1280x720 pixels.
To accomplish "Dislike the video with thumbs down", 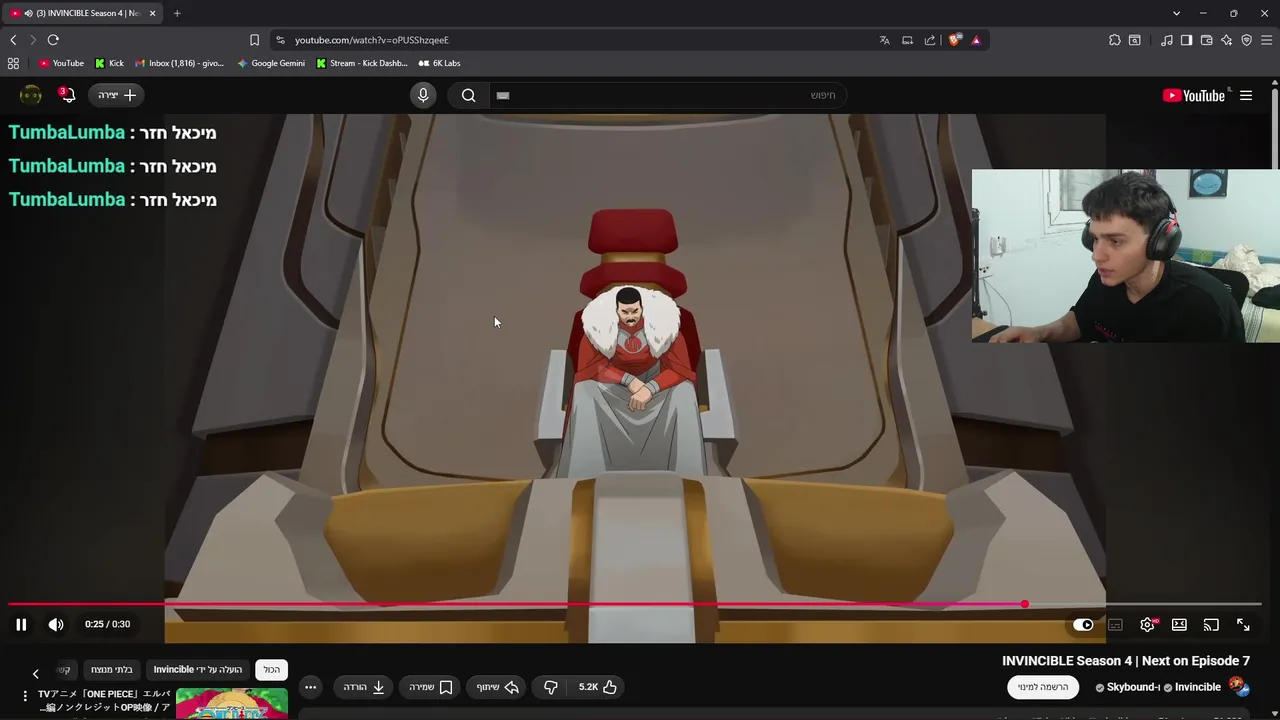I will (x=550, y=687).
